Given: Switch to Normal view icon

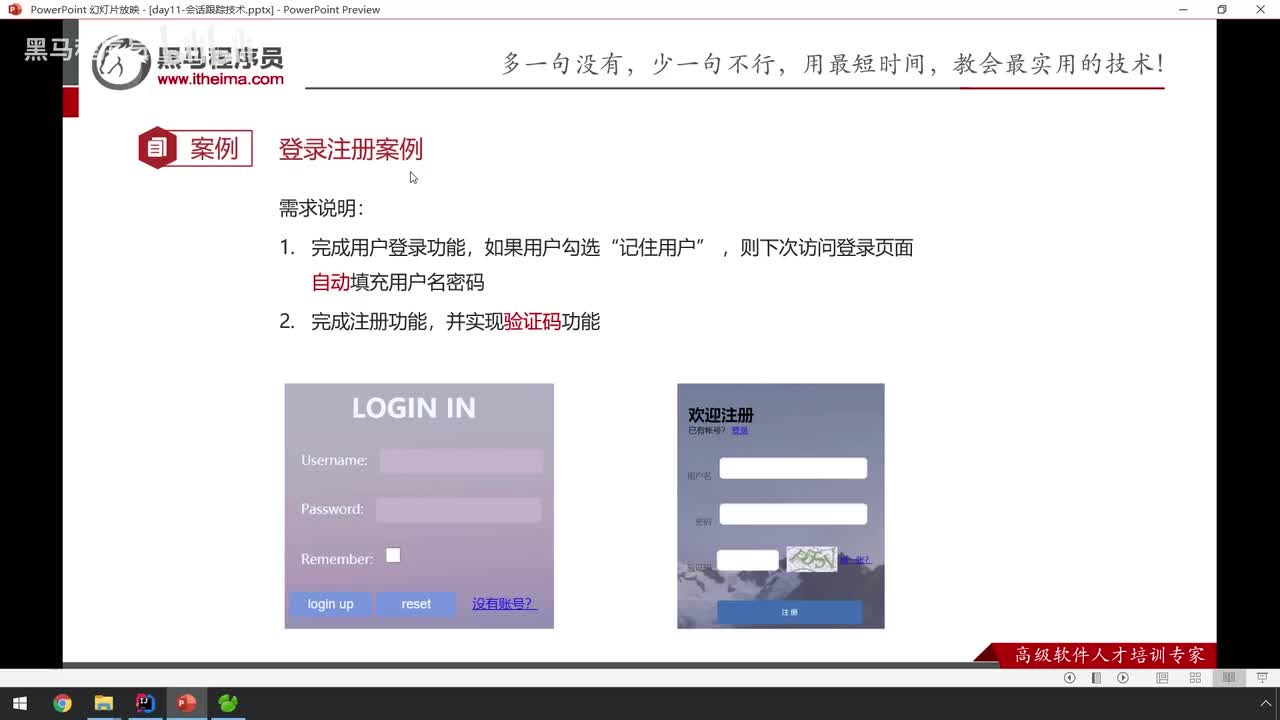Looking at the screenshot, I should click(1162, 678).
